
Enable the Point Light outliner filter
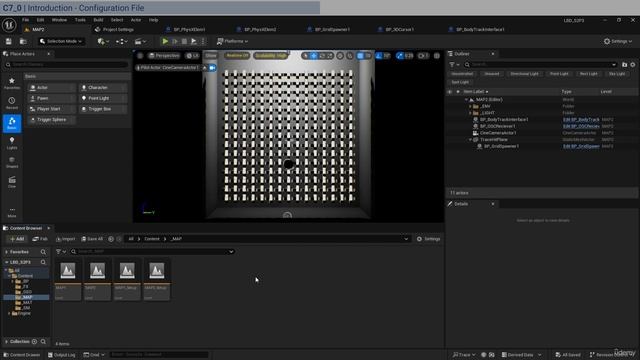pos(559,74)
